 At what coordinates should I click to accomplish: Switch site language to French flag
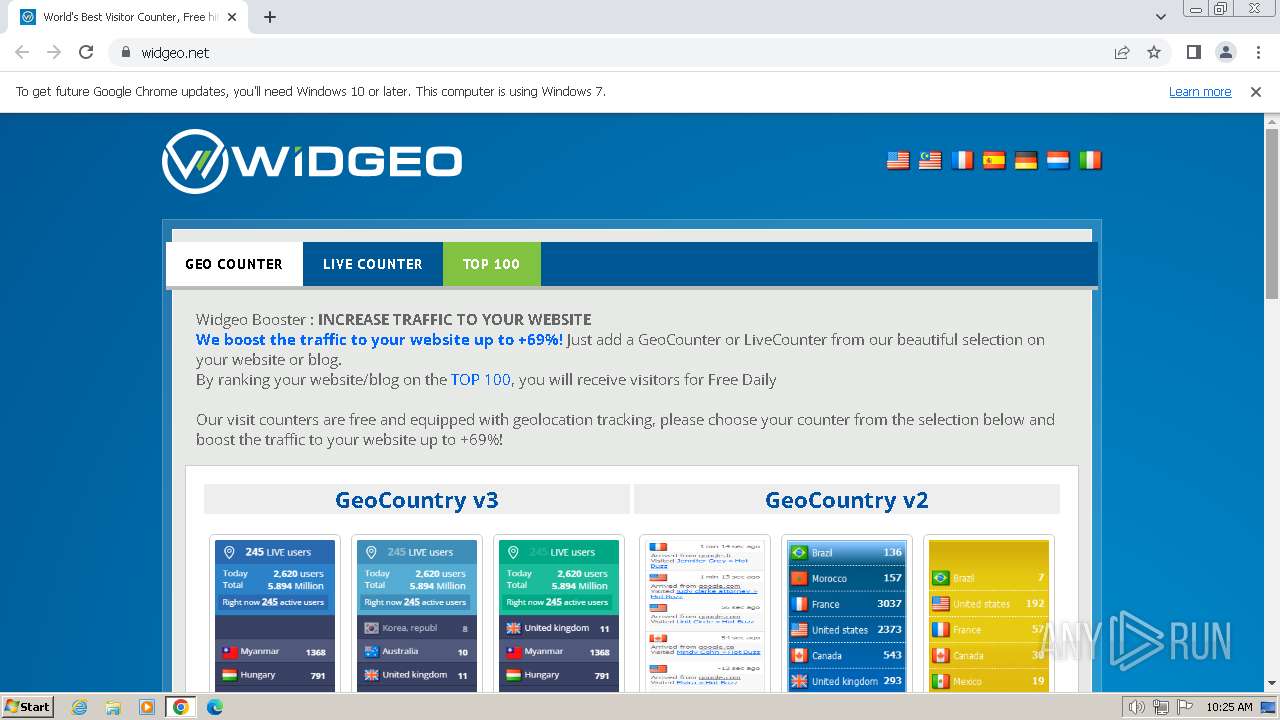[962, 160]
